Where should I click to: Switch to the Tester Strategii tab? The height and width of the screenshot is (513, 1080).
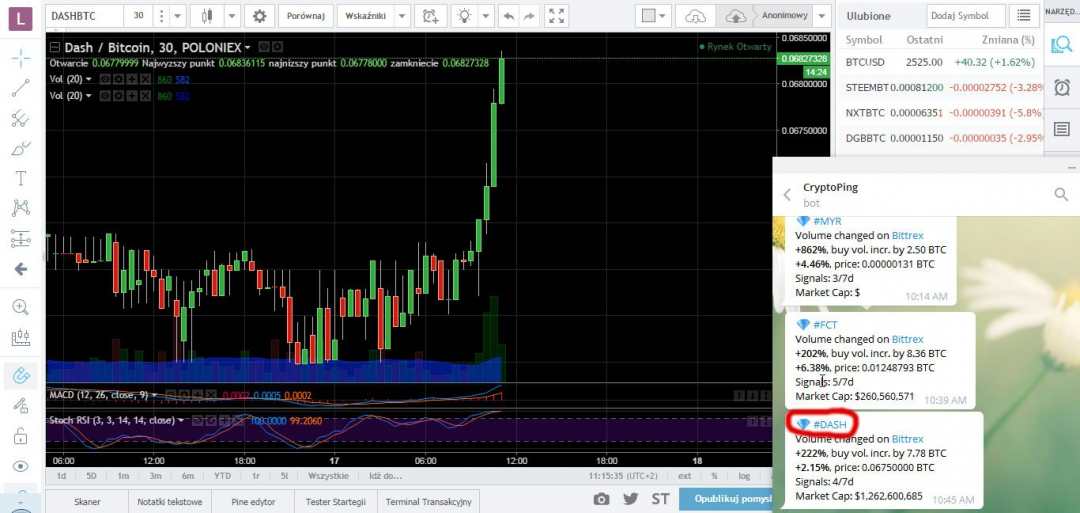[337, 501]
